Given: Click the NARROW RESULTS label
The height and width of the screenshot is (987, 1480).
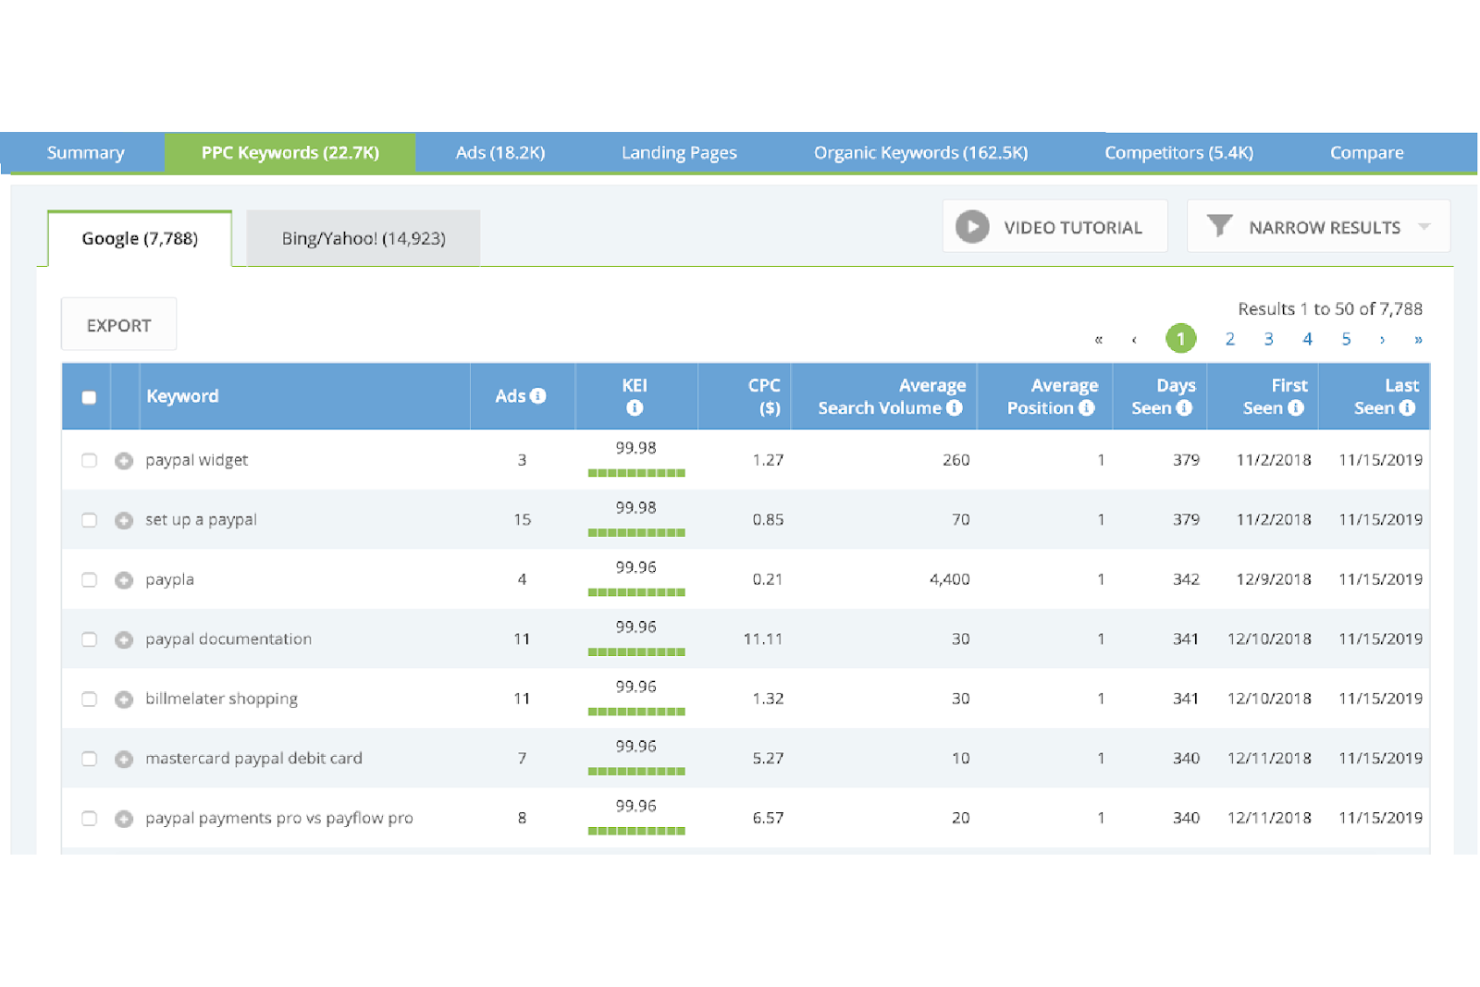Looking at the screenshot, I should (x=1324, y=228).
